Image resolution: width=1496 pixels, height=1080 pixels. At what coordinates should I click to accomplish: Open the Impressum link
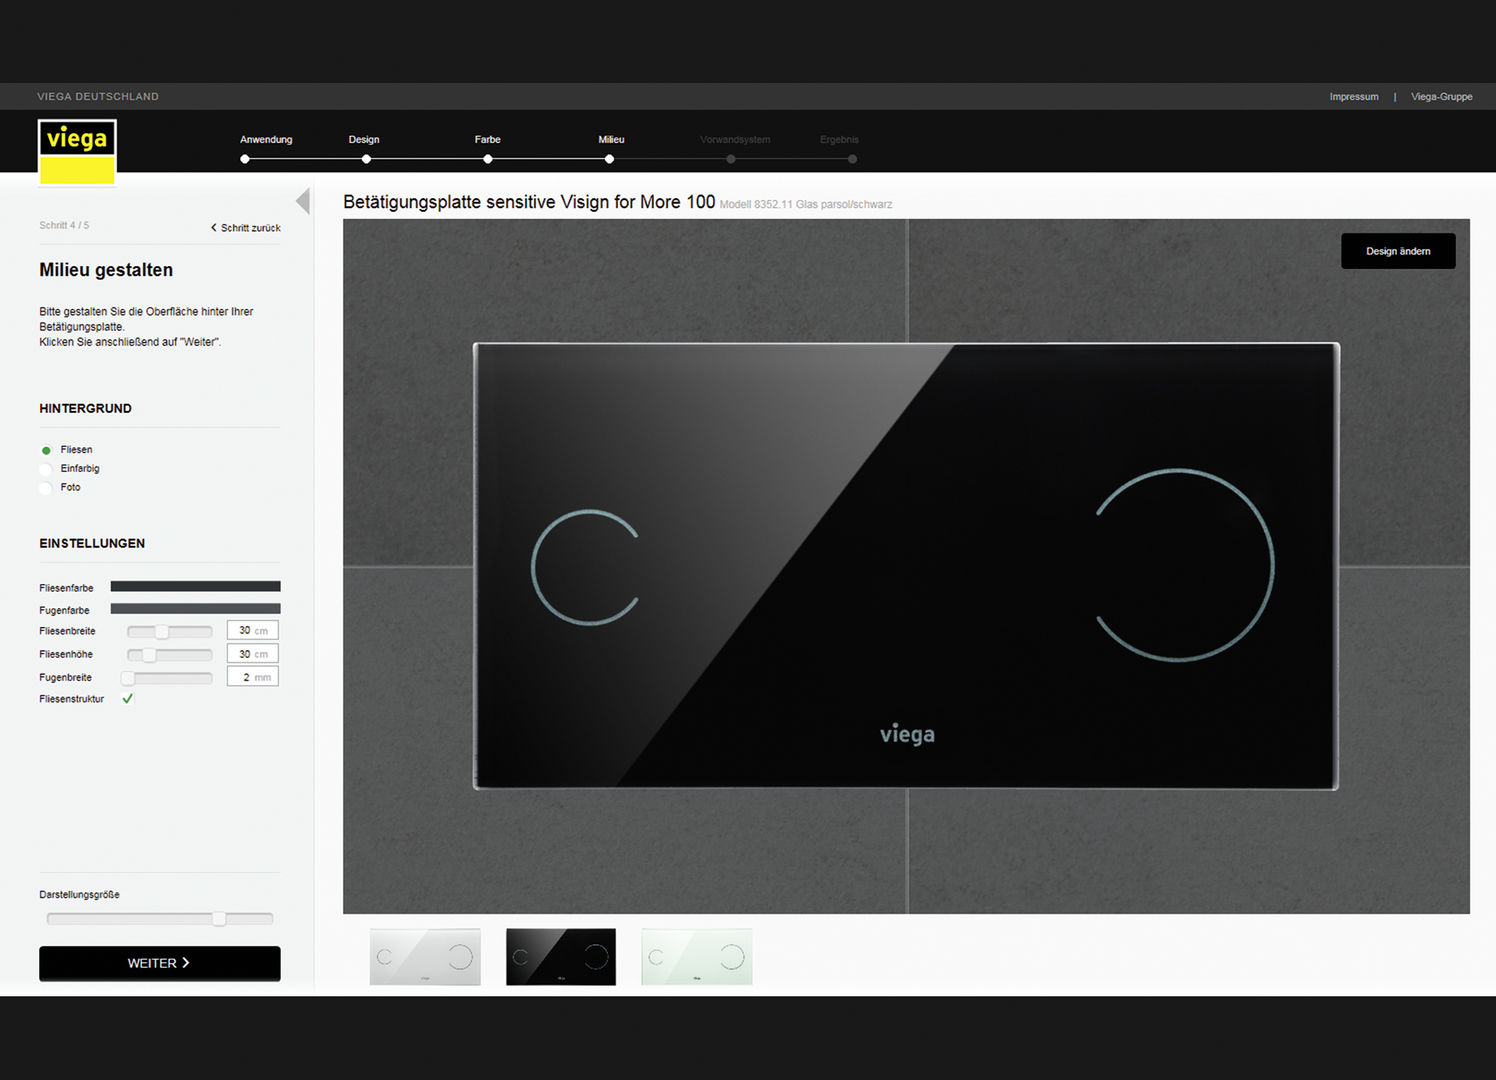[1354, 97]
